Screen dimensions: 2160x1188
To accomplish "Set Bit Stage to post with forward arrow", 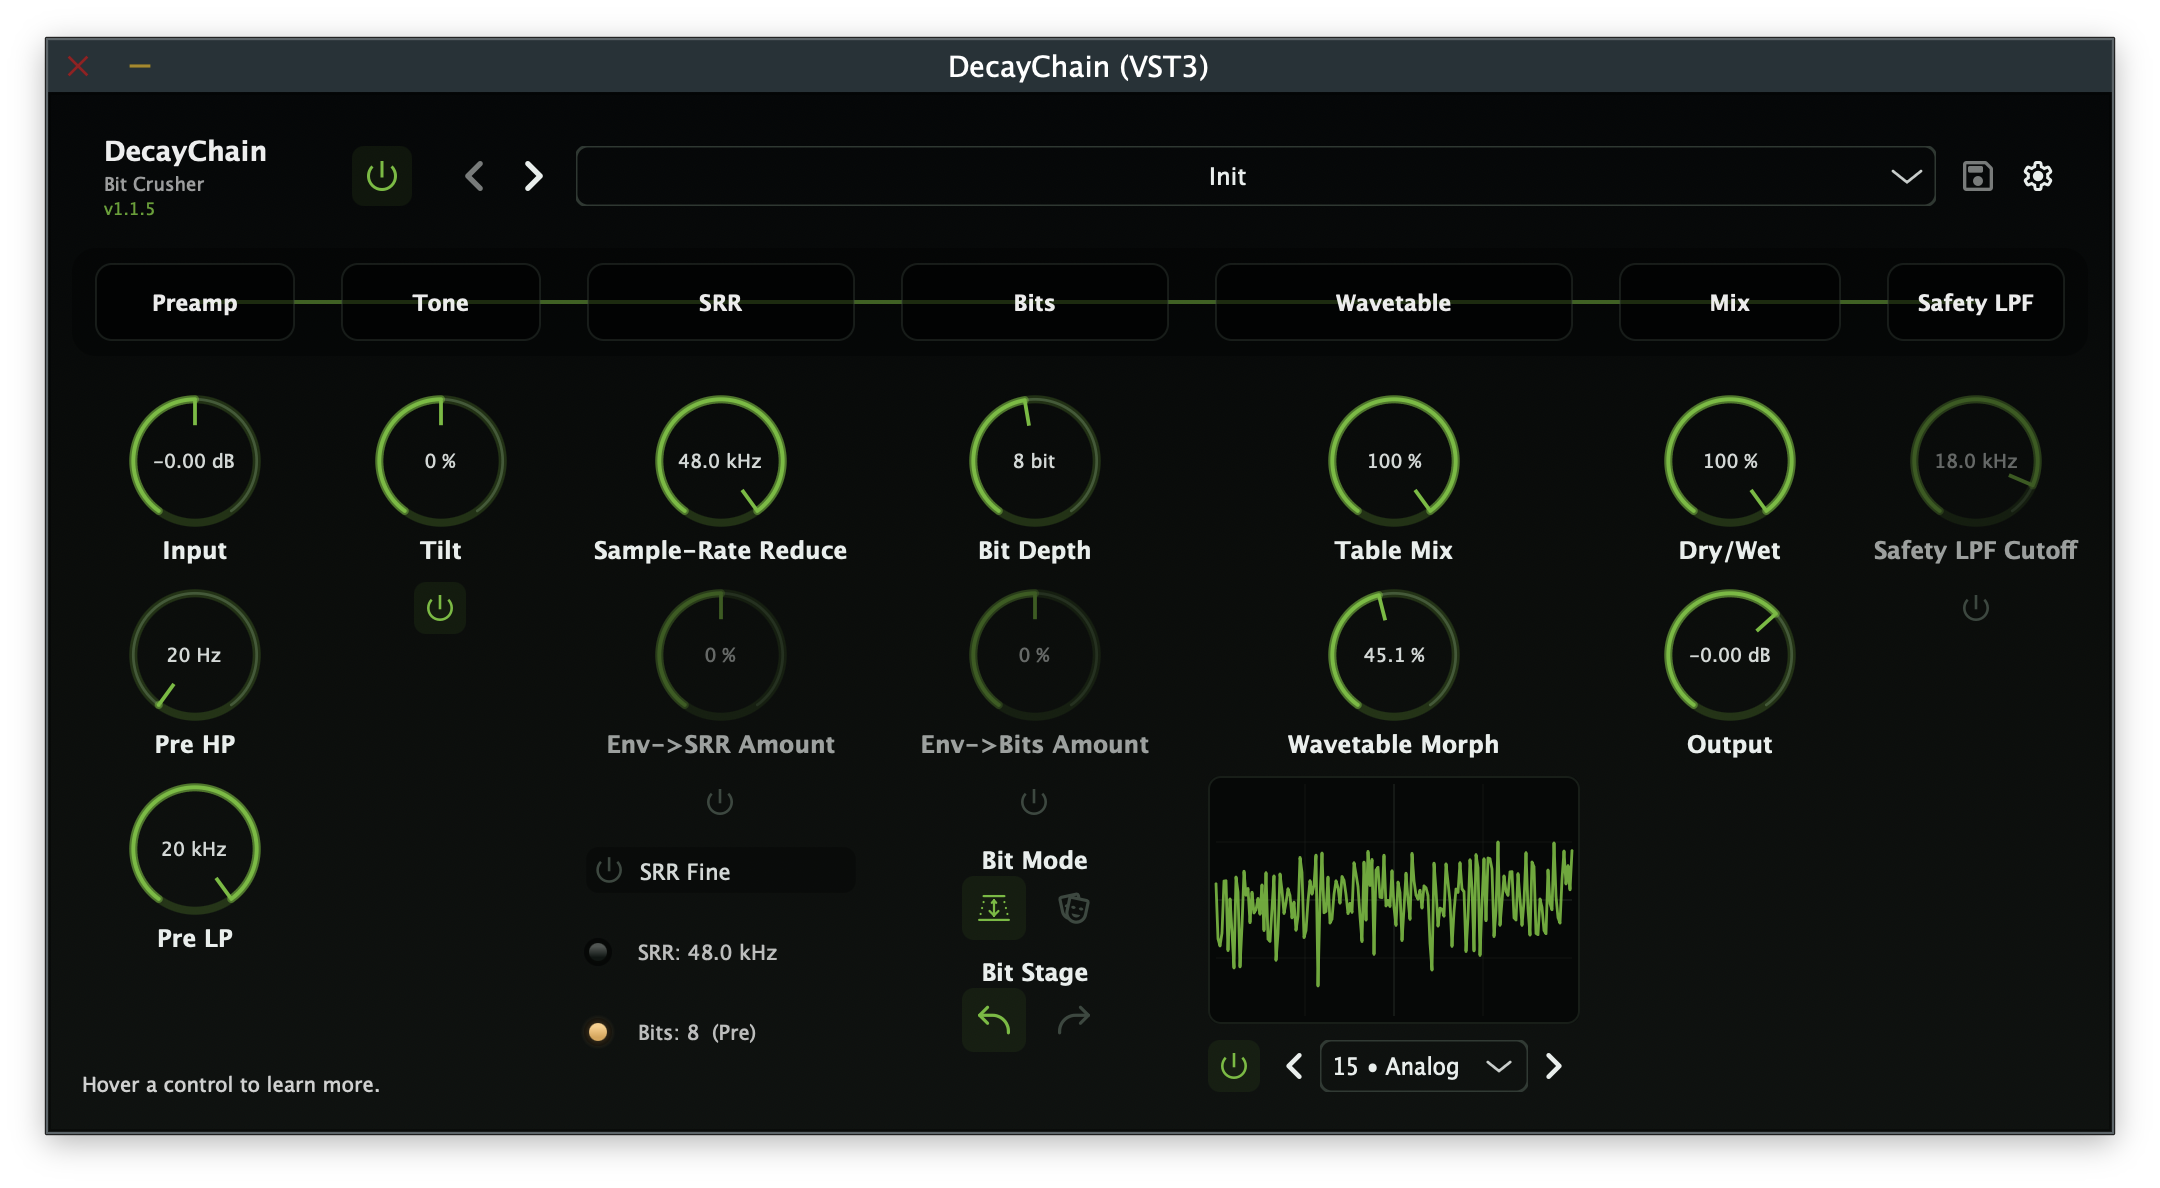I will tap(1073, 1020).
